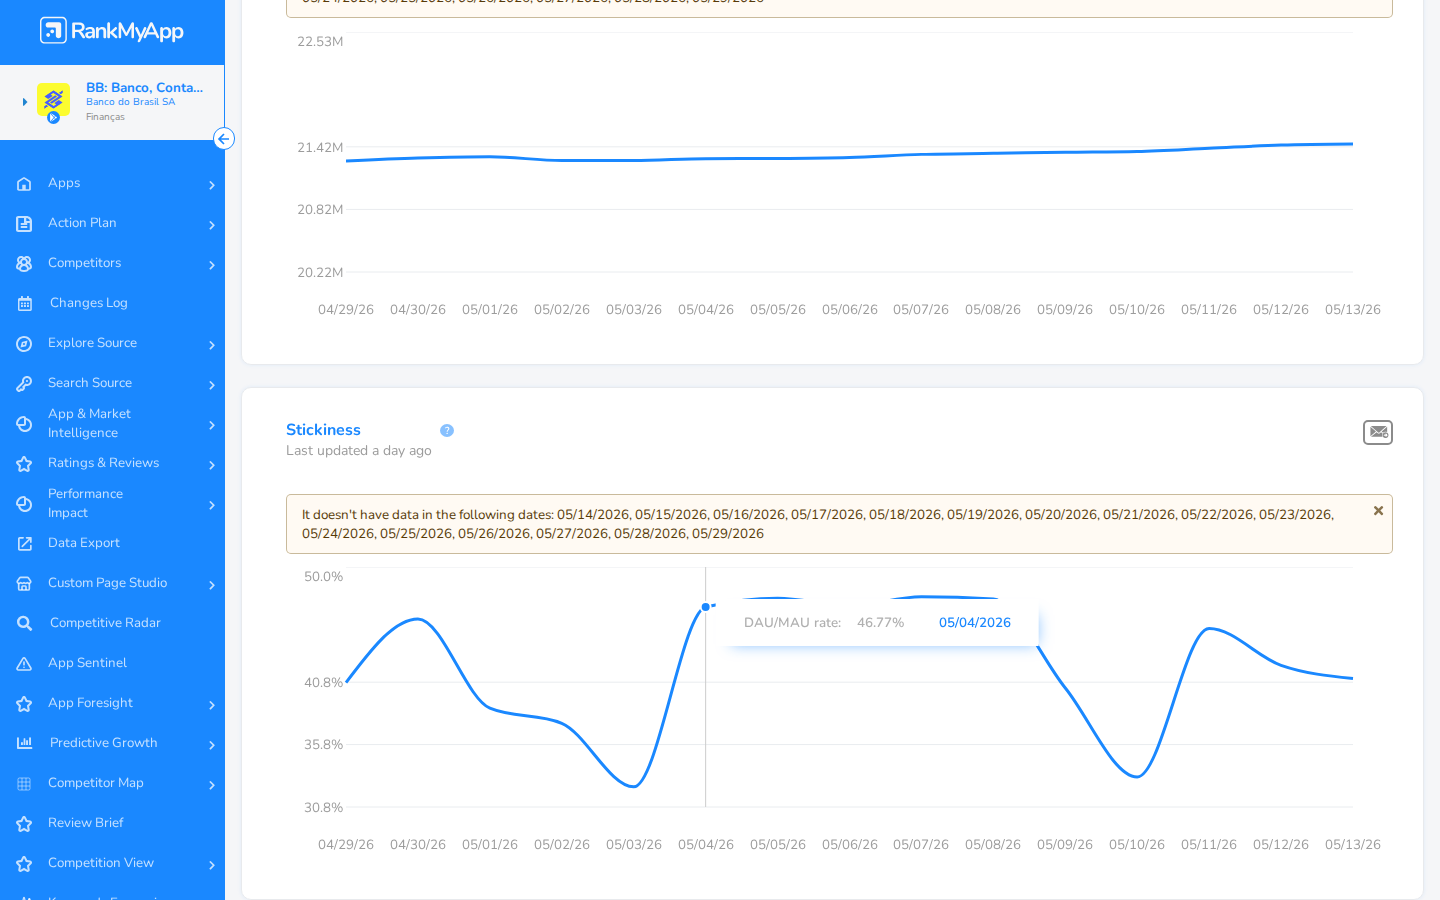
Task: Collapse the sidebar with the round arrow button
Action: [224, 139]
